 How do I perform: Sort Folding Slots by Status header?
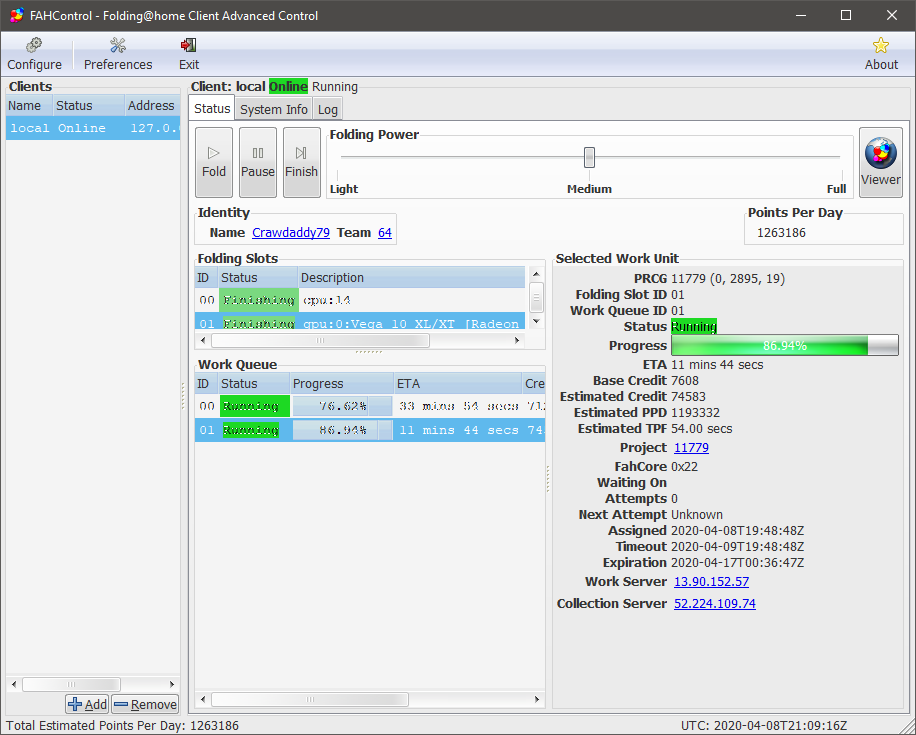pos(258,278)
